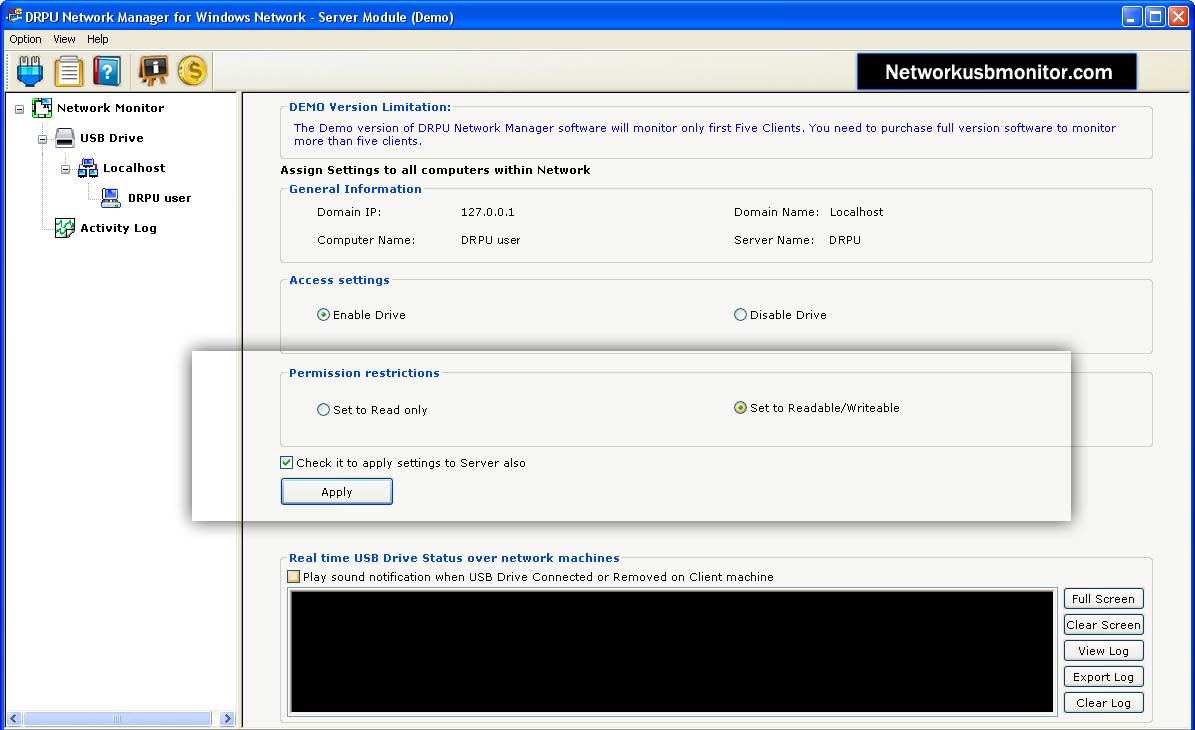
Task: Select Network Monitor tree label
Action: [111, 108]
